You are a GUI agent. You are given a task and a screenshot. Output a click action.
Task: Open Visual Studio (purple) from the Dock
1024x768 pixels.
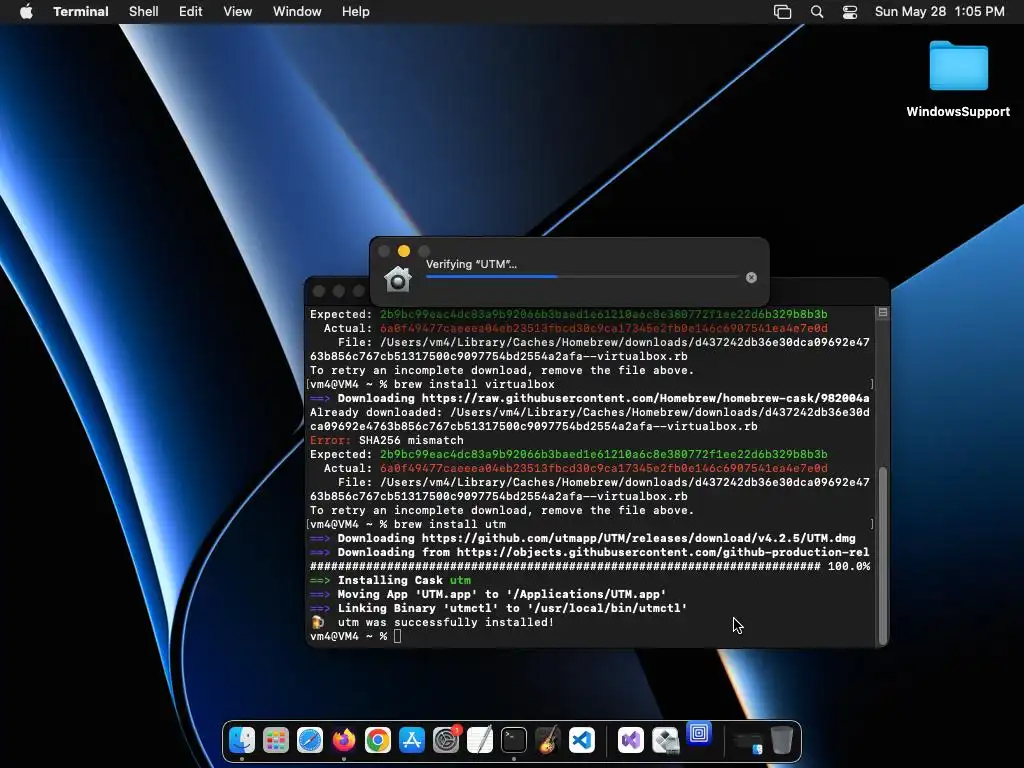pos(631,740)
